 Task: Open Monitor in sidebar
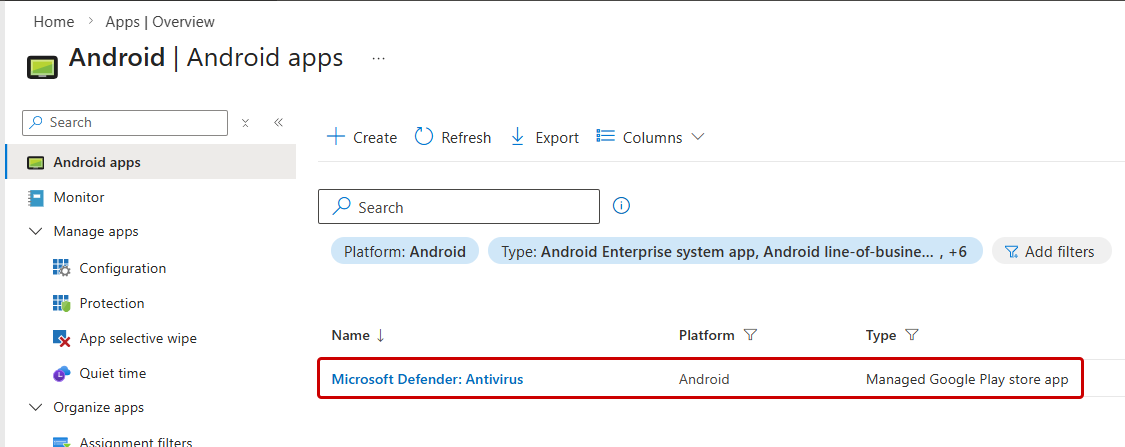(x=79, y=197)
